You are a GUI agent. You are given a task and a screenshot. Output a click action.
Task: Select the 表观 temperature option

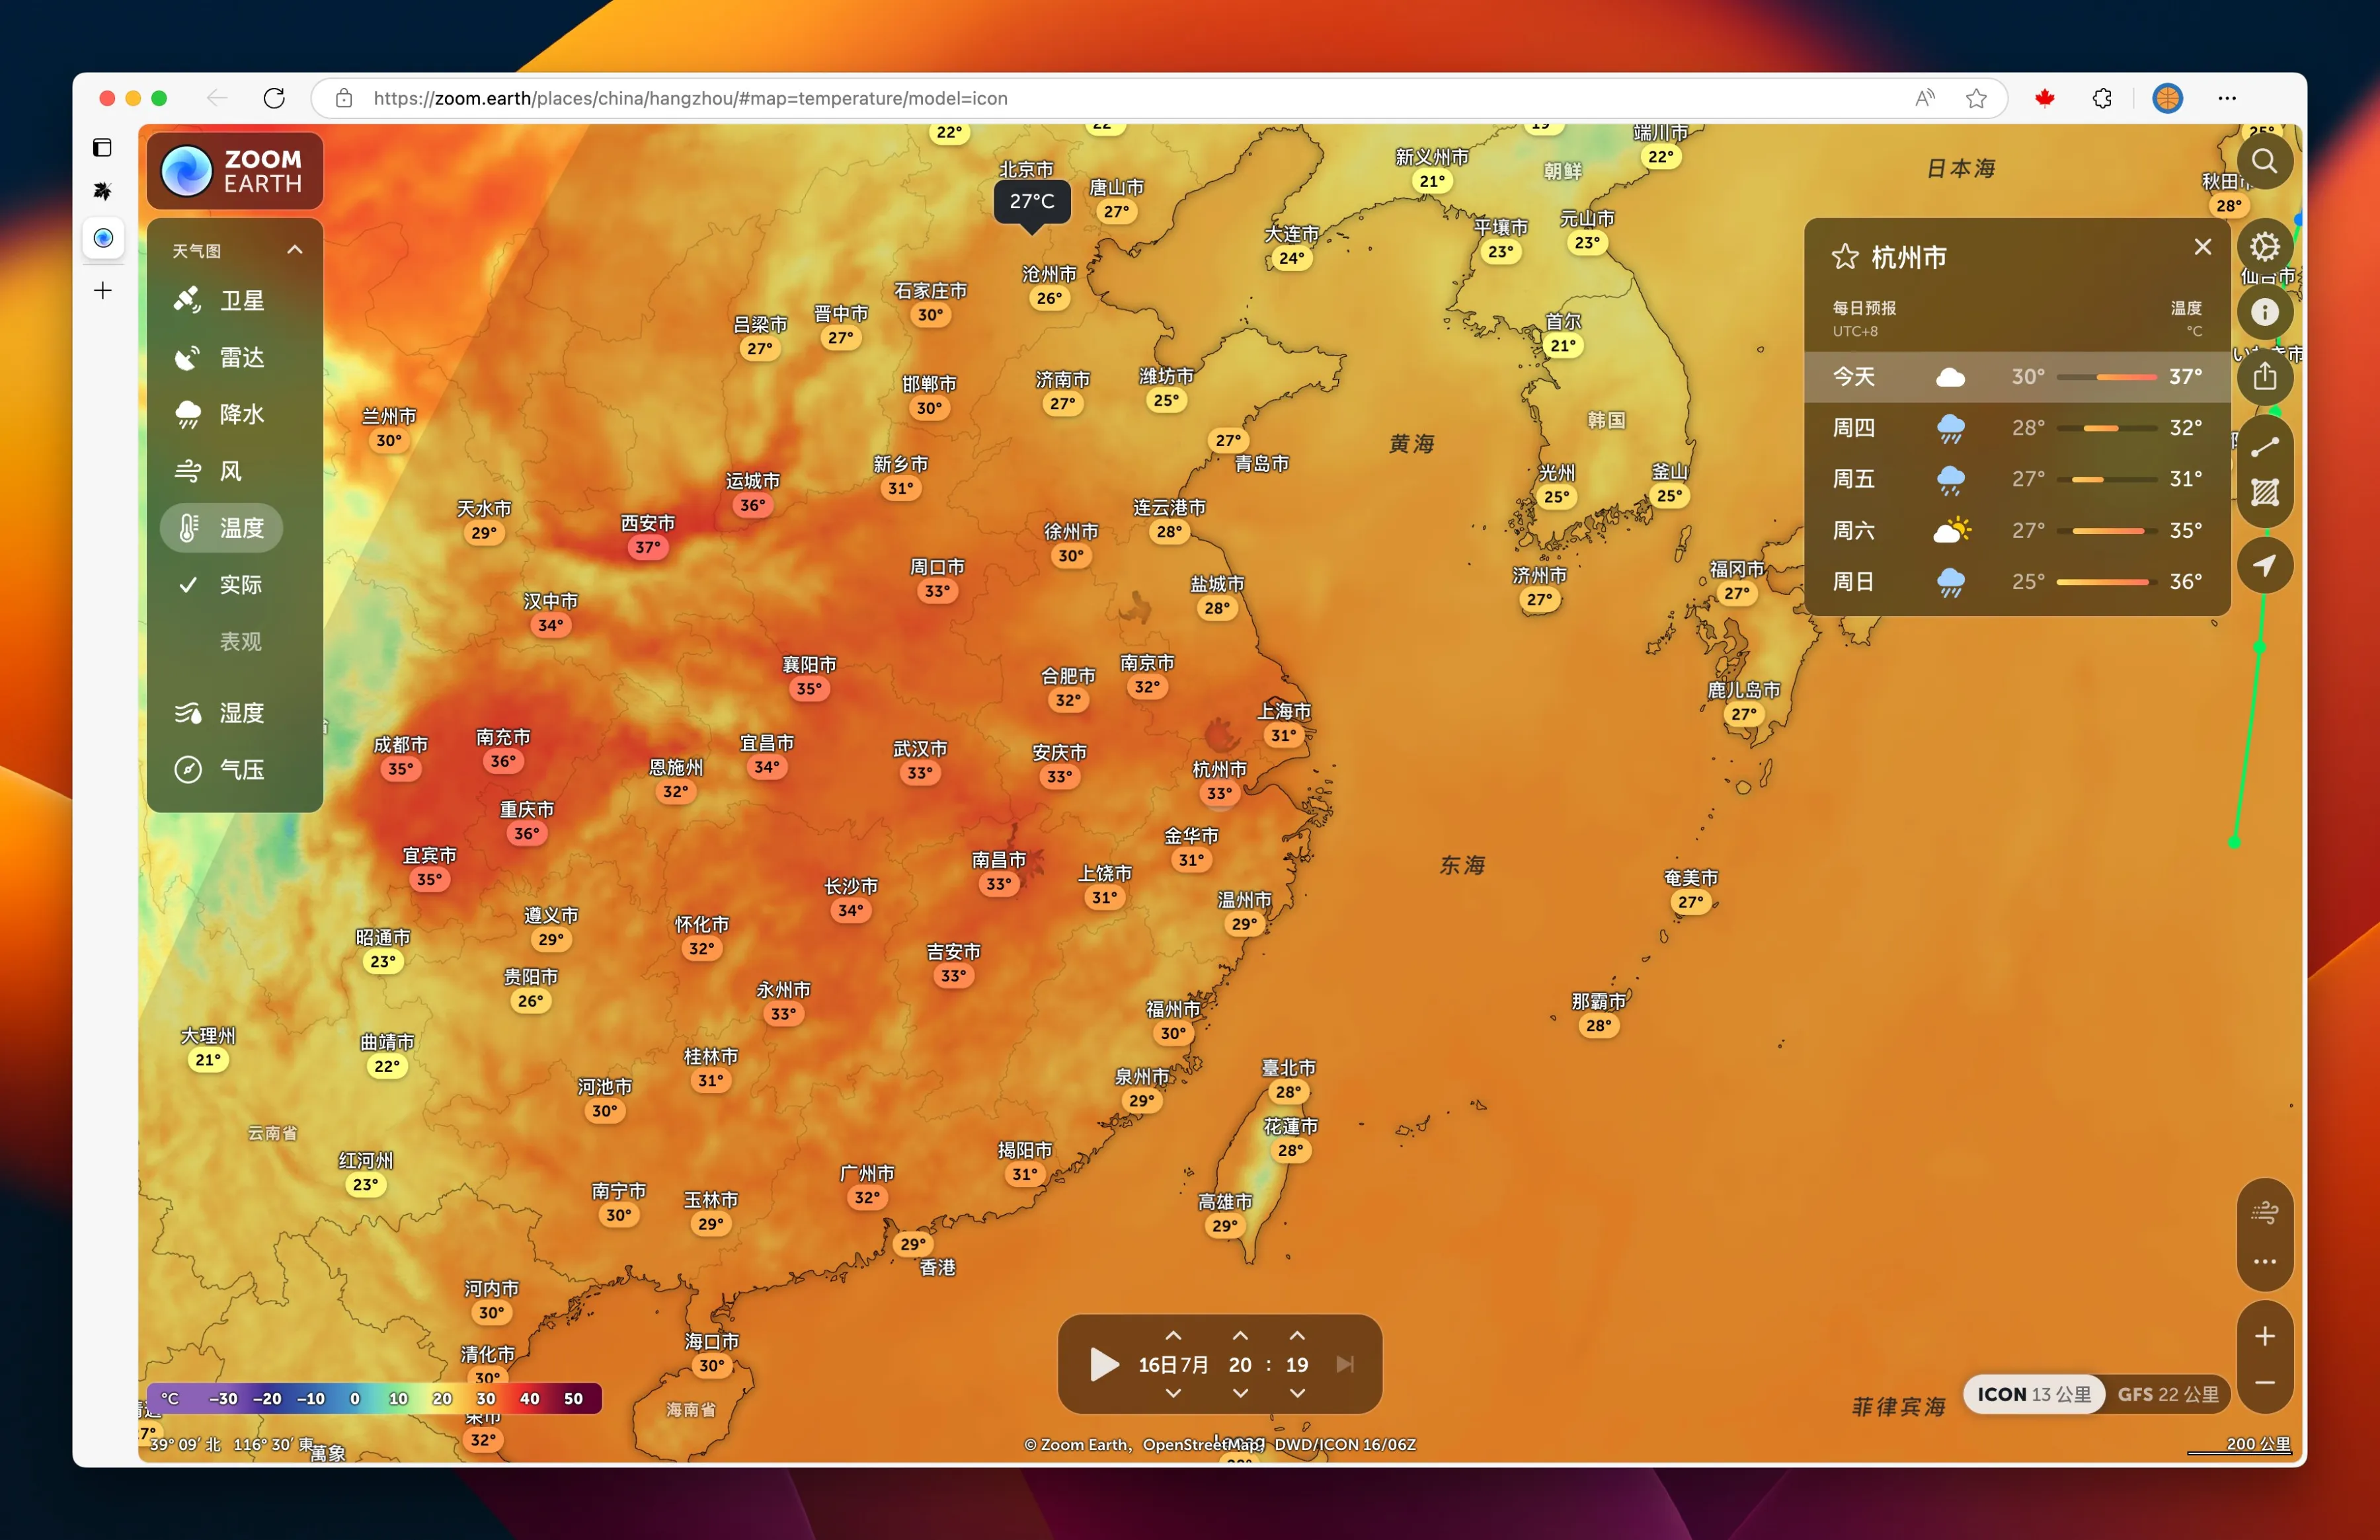coord(240,641)
